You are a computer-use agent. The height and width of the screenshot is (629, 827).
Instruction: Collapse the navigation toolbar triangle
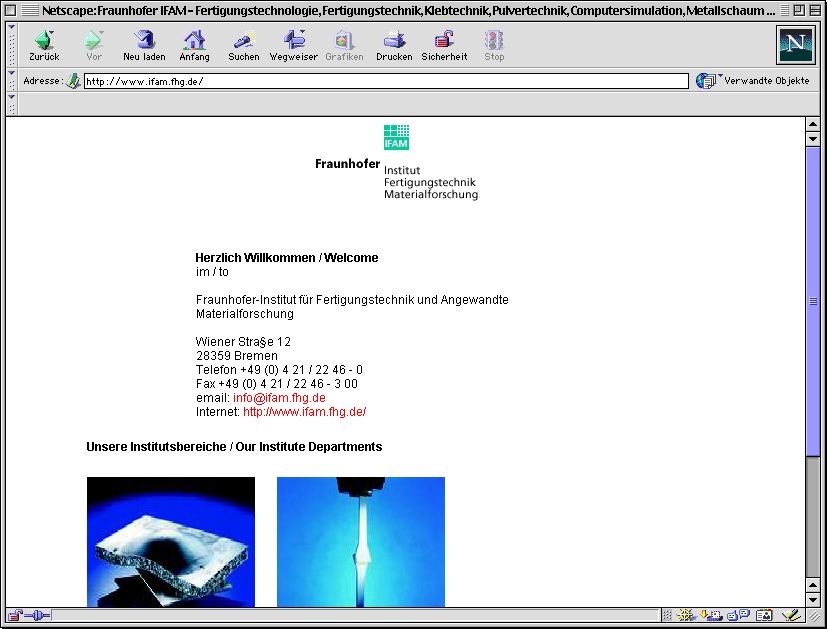click(x=11, y=26)
